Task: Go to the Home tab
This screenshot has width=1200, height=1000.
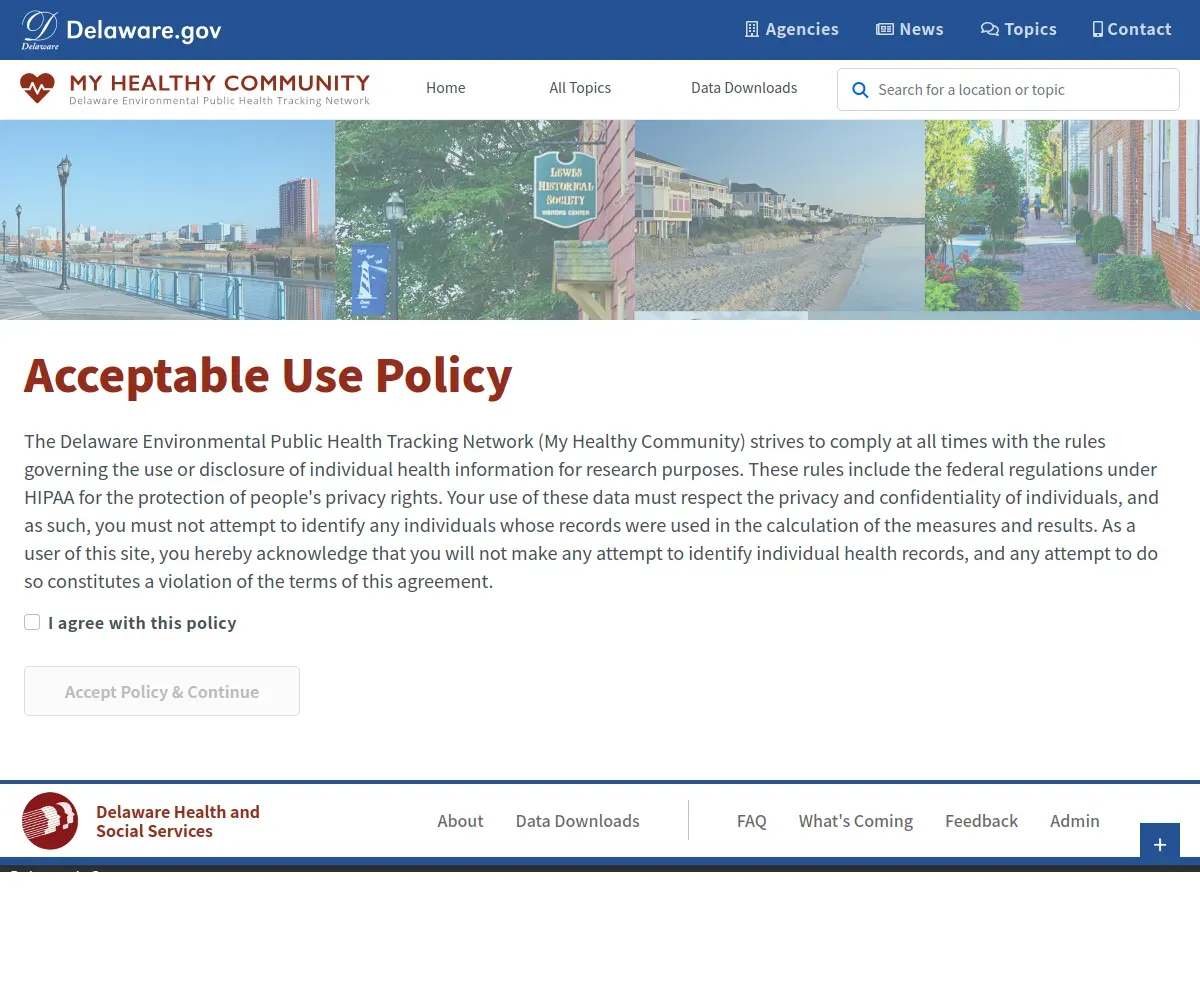Action: pyautogui.click(x=445, y=88)
